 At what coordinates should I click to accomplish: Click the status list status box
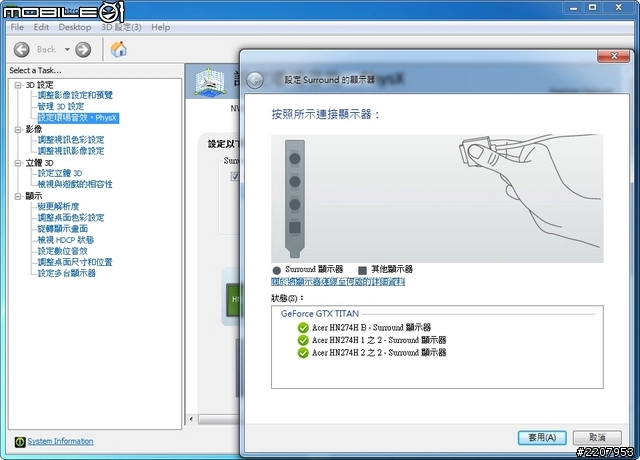click(x=437, y=347)
